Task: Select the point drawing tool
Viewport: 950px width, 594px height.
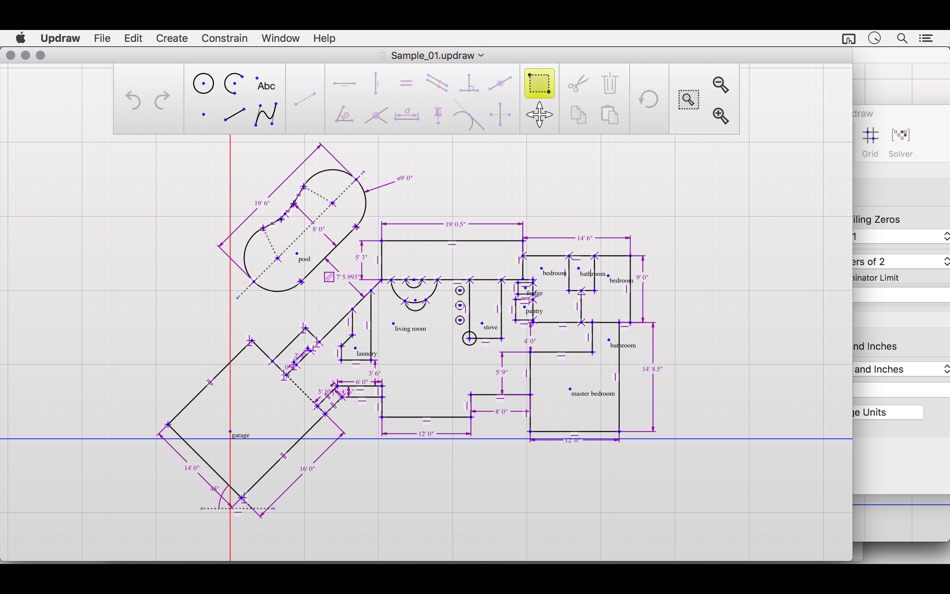Action: [204, 115]
